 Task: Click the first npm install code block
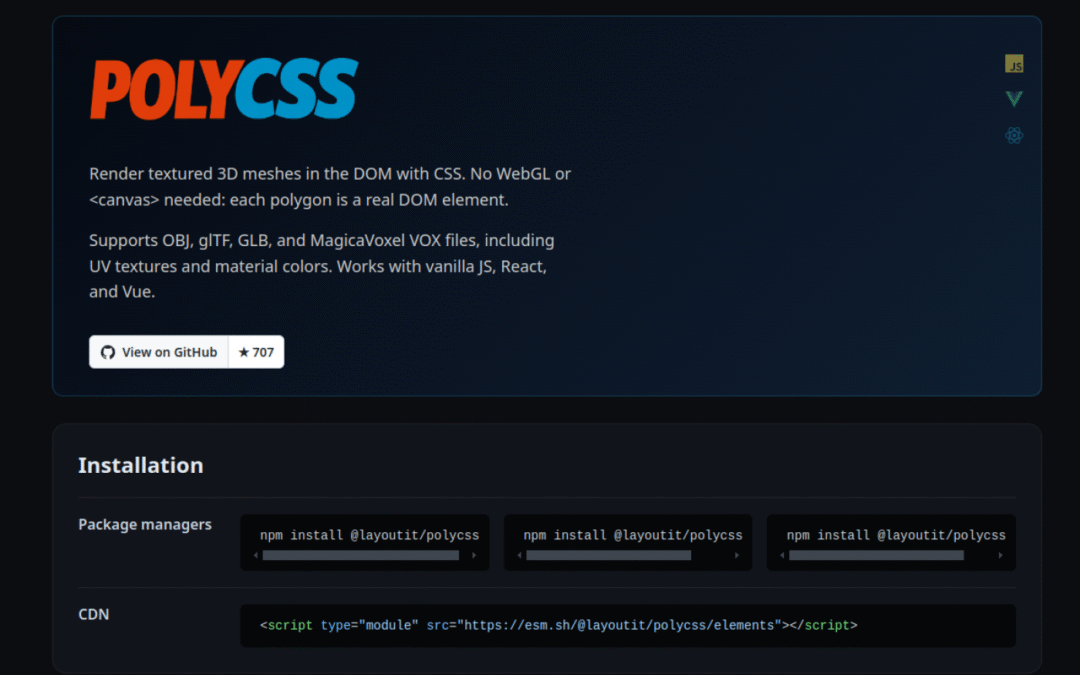point(364,542)
